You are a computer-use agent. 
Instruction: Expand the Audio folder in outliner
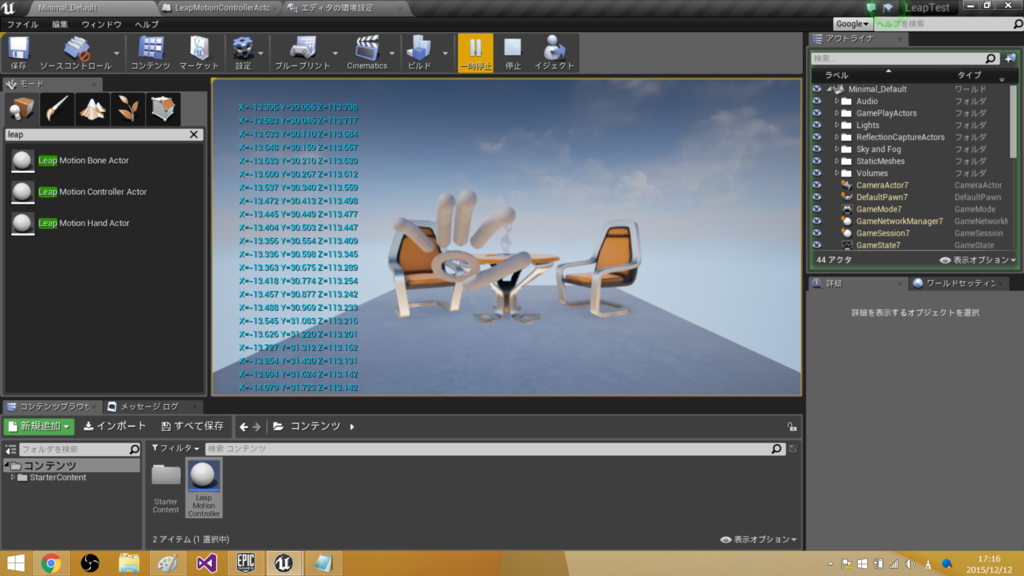click(x=837, y=101)
